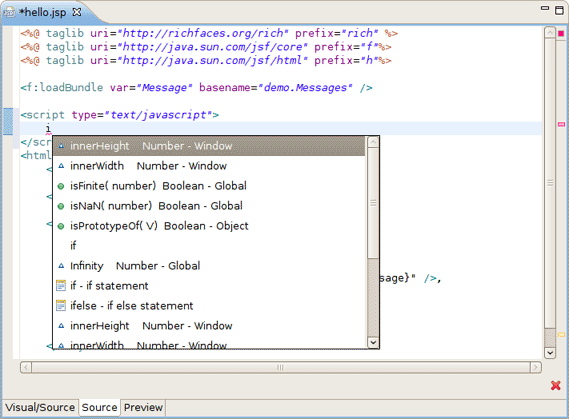Click the template icon beside 'if - if statement'

click(61, 286)
